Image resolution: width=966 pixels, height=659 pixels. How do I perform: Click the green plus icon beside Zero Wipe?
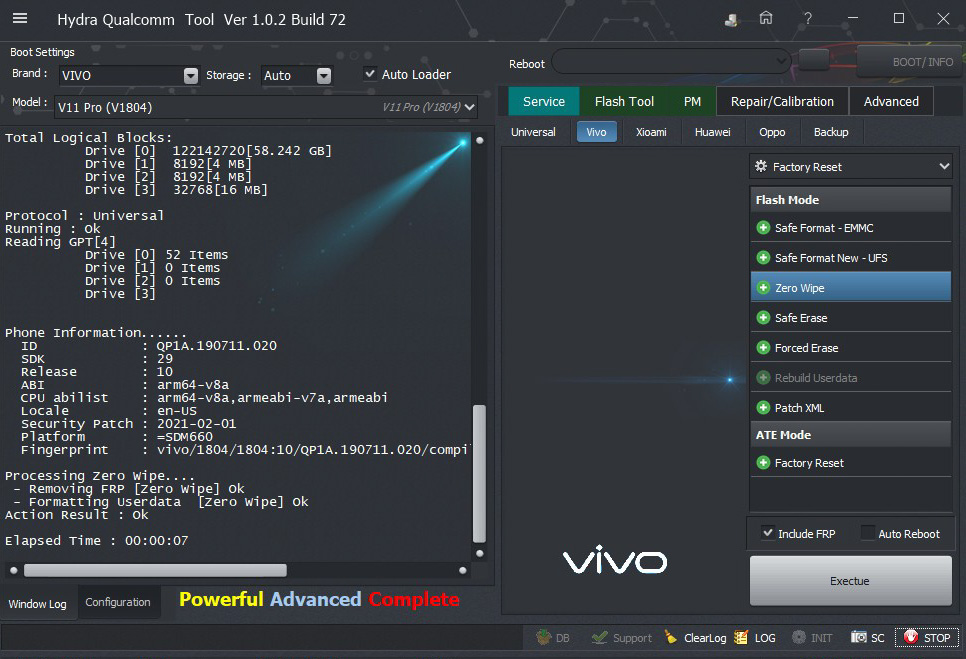click(x=763, y=288)
